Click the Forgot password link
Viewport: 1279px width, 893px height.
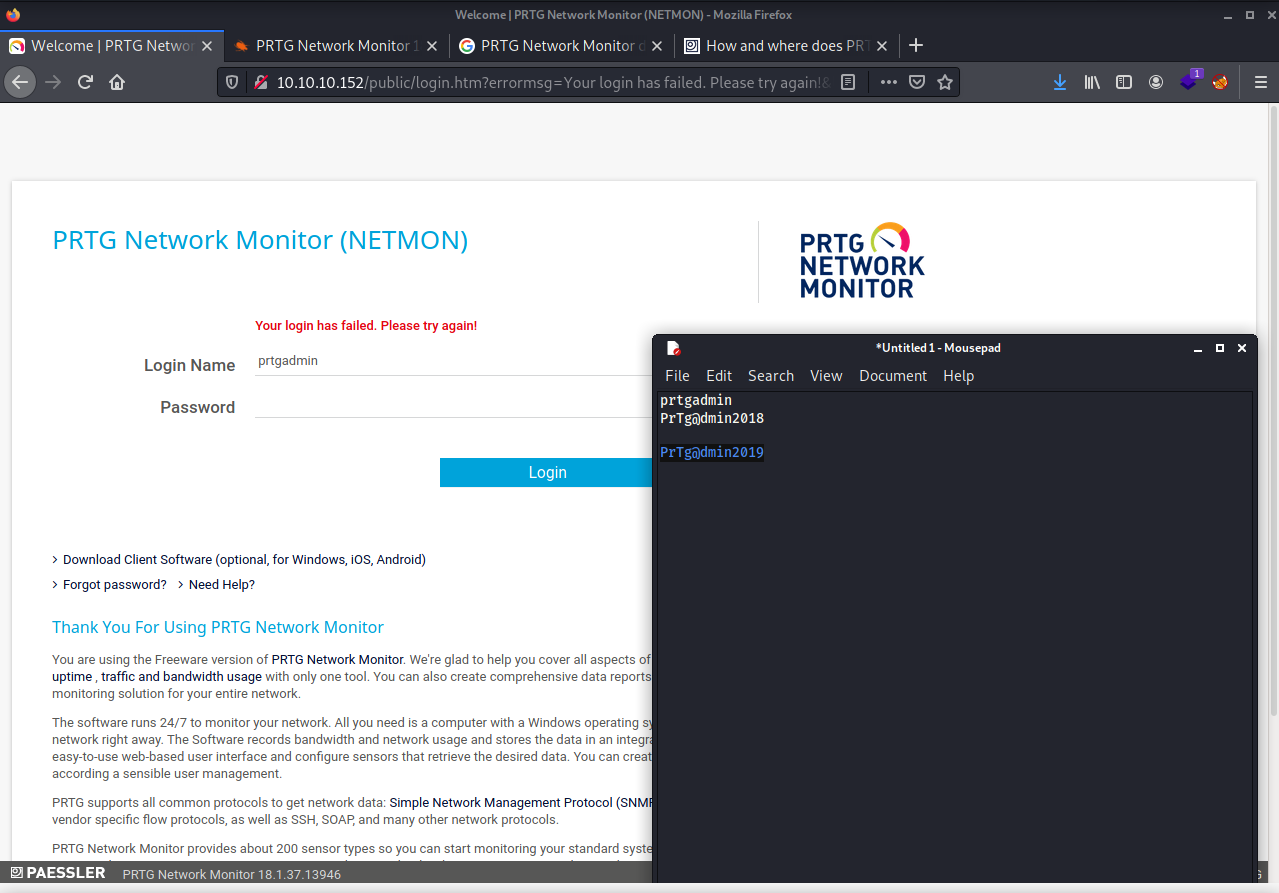coord(115,585)
